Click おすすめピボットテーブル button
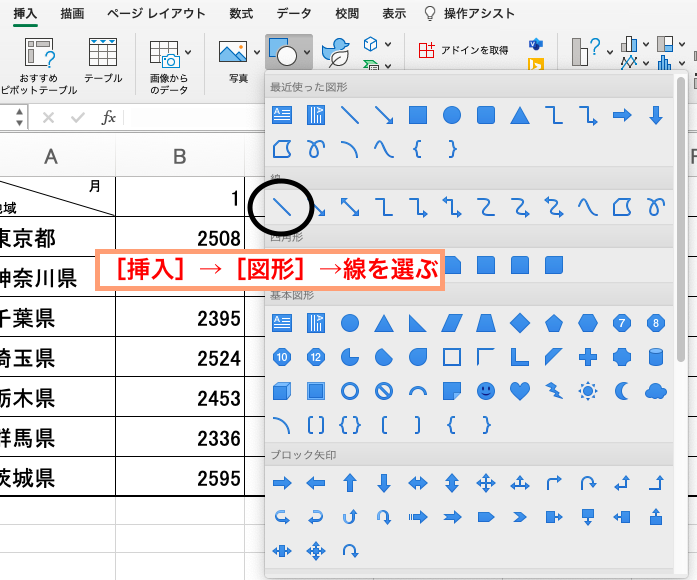The height and width of the screenshot is (580, 697). pyautogui.click(x=39, y=66)
